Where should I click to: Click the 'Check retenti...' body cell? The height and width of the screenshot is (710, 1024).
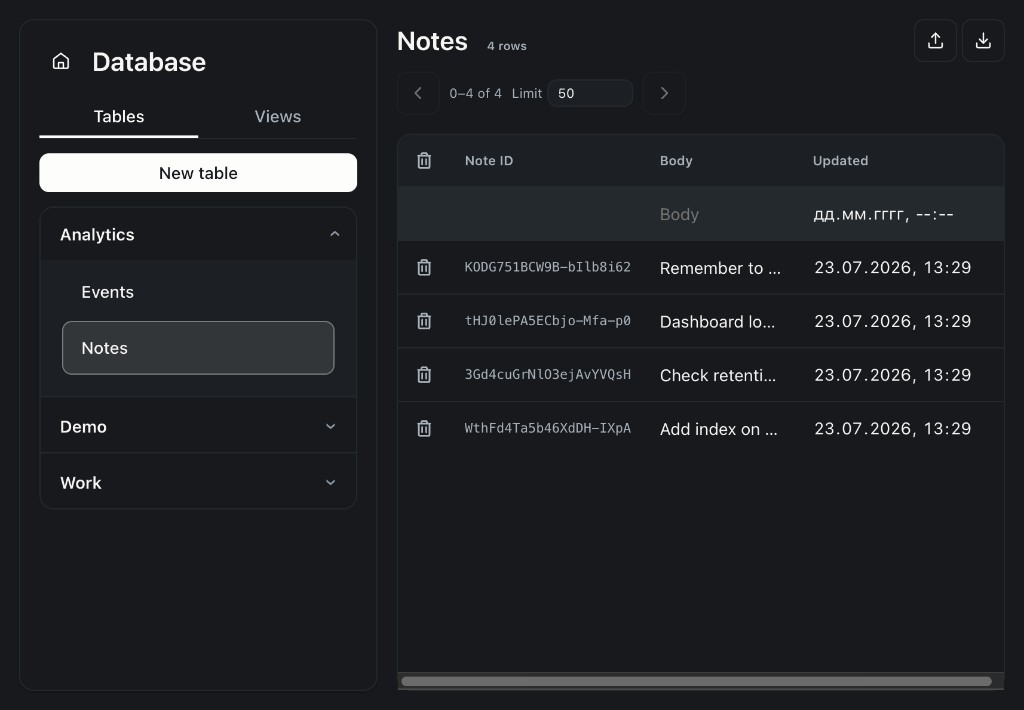click(718, 375)
